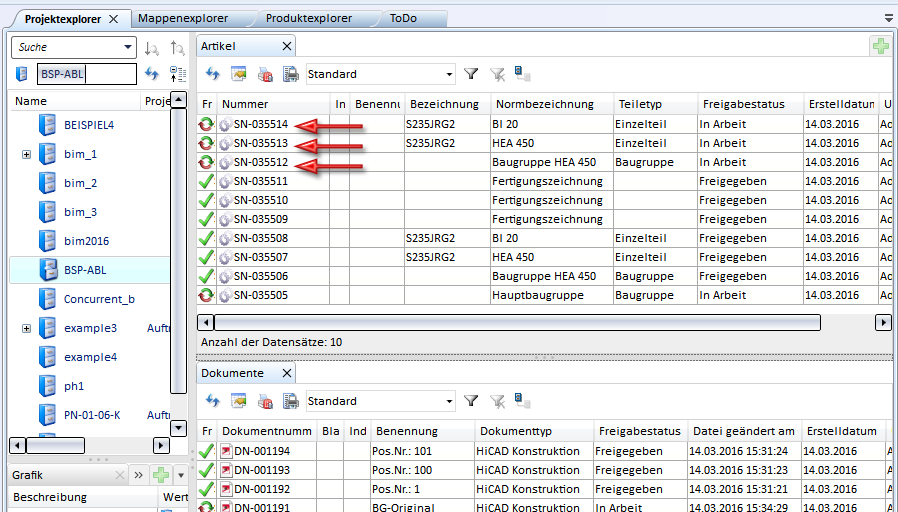Image resolution: width=898 pixels, height=512 pixels.
Task: Open Standard dropdown in Artikel toolbar
Action: coord(449,74)
